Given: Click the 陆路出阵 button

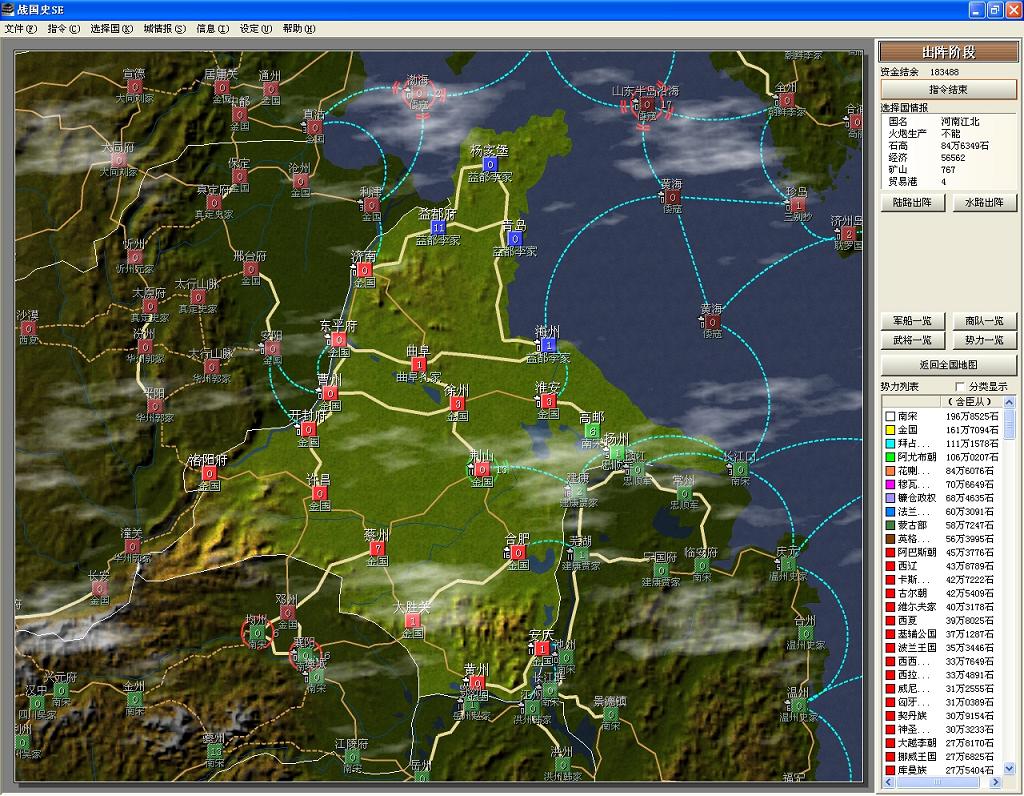Looking at the screenshot, I should pyautogui.click(x=912, y=202).
